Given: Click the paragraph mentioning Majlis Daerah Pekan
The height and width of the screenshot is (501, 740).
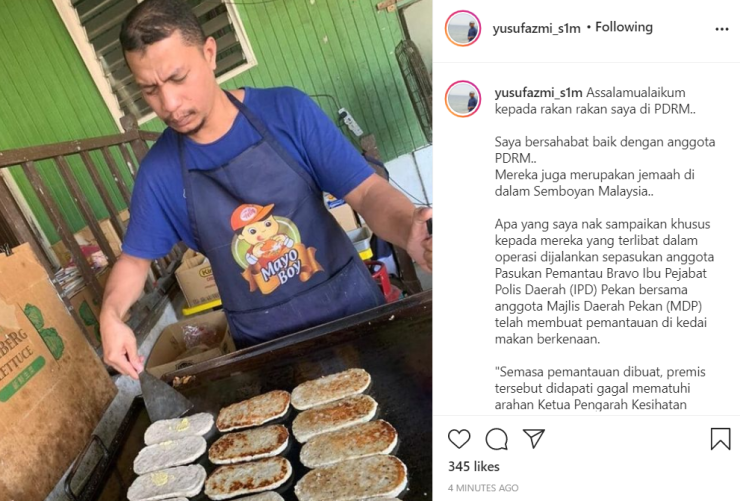Looking at the screenshot, I should point(605,282).
